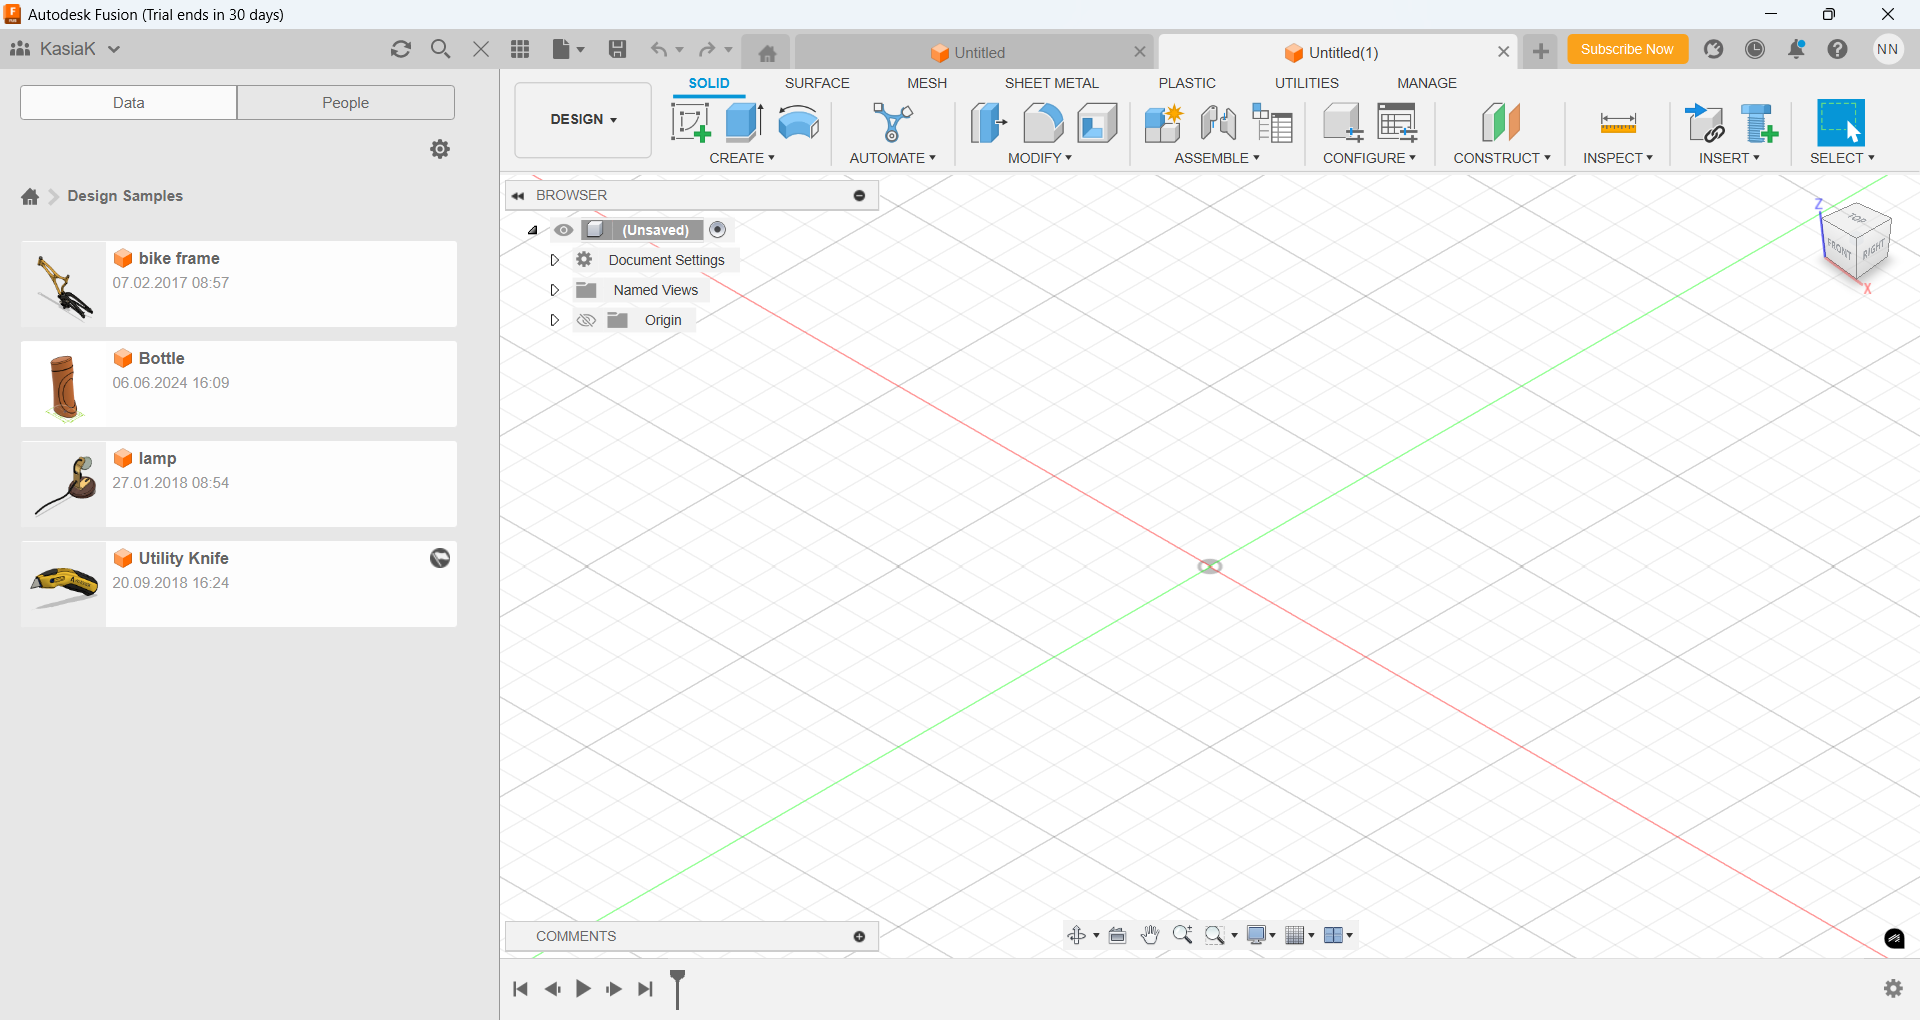Select the Shell tool icon
Image resolution: width=1920 pixels, height=1020 pixels.
coord(1097,123)
